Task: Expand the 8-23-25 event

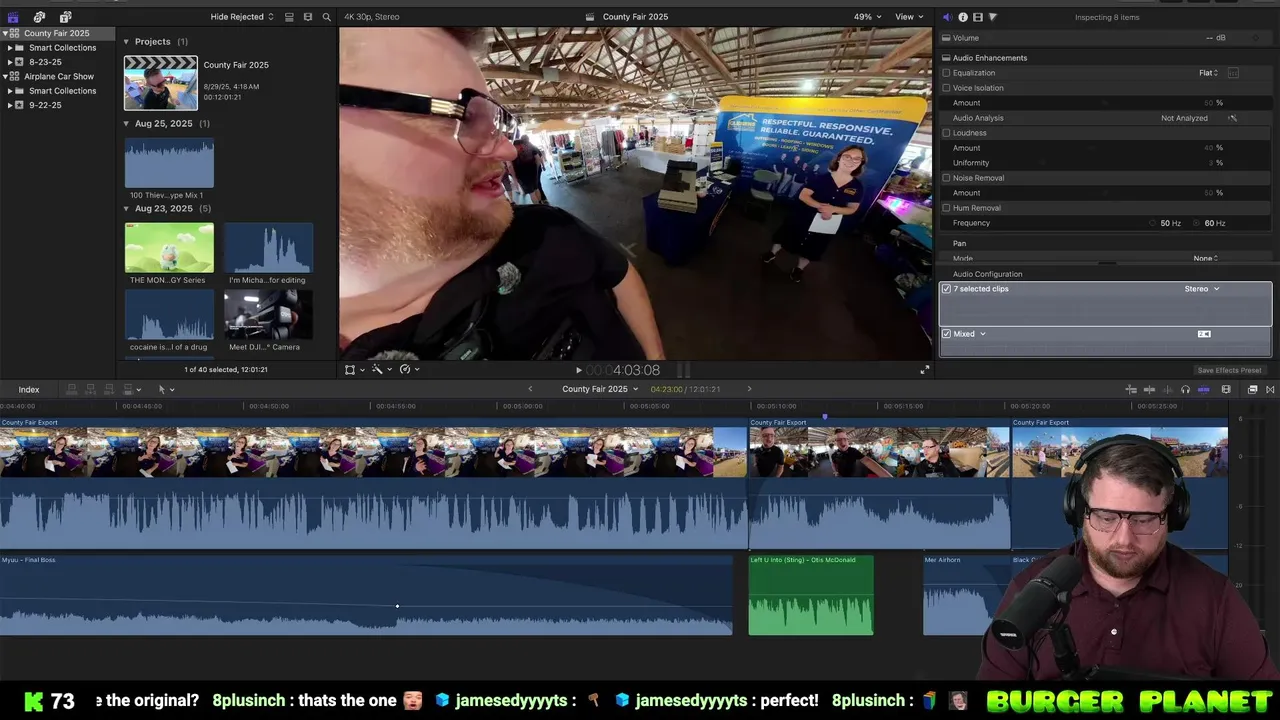Action: click(x=9, y=62)
